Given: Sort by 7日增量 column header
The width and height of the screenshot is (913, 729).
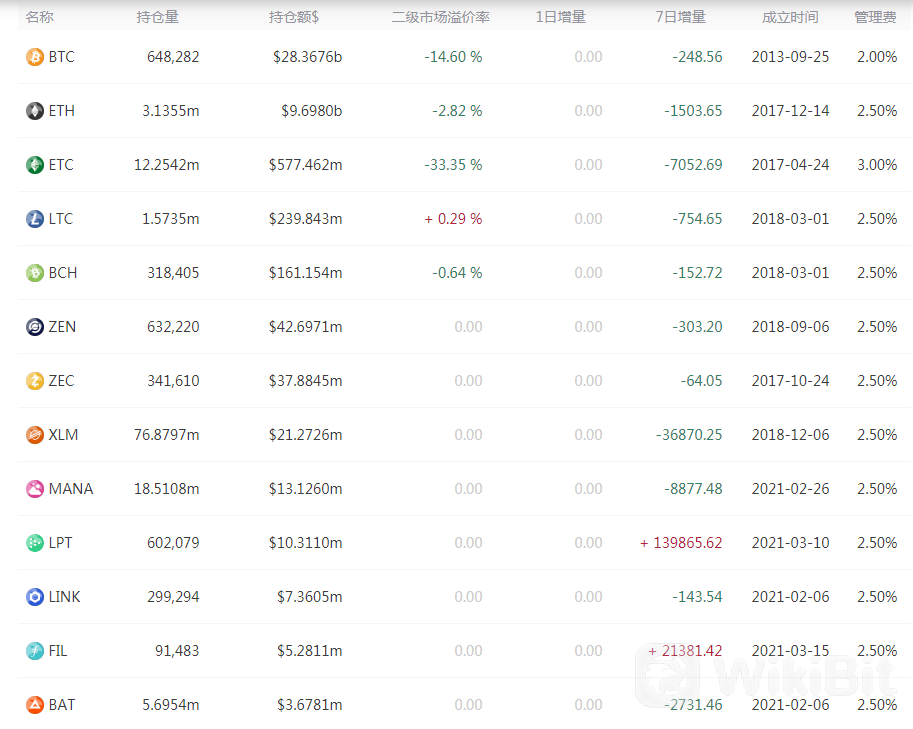Looking at the screenshot, I should click(681, 17).
